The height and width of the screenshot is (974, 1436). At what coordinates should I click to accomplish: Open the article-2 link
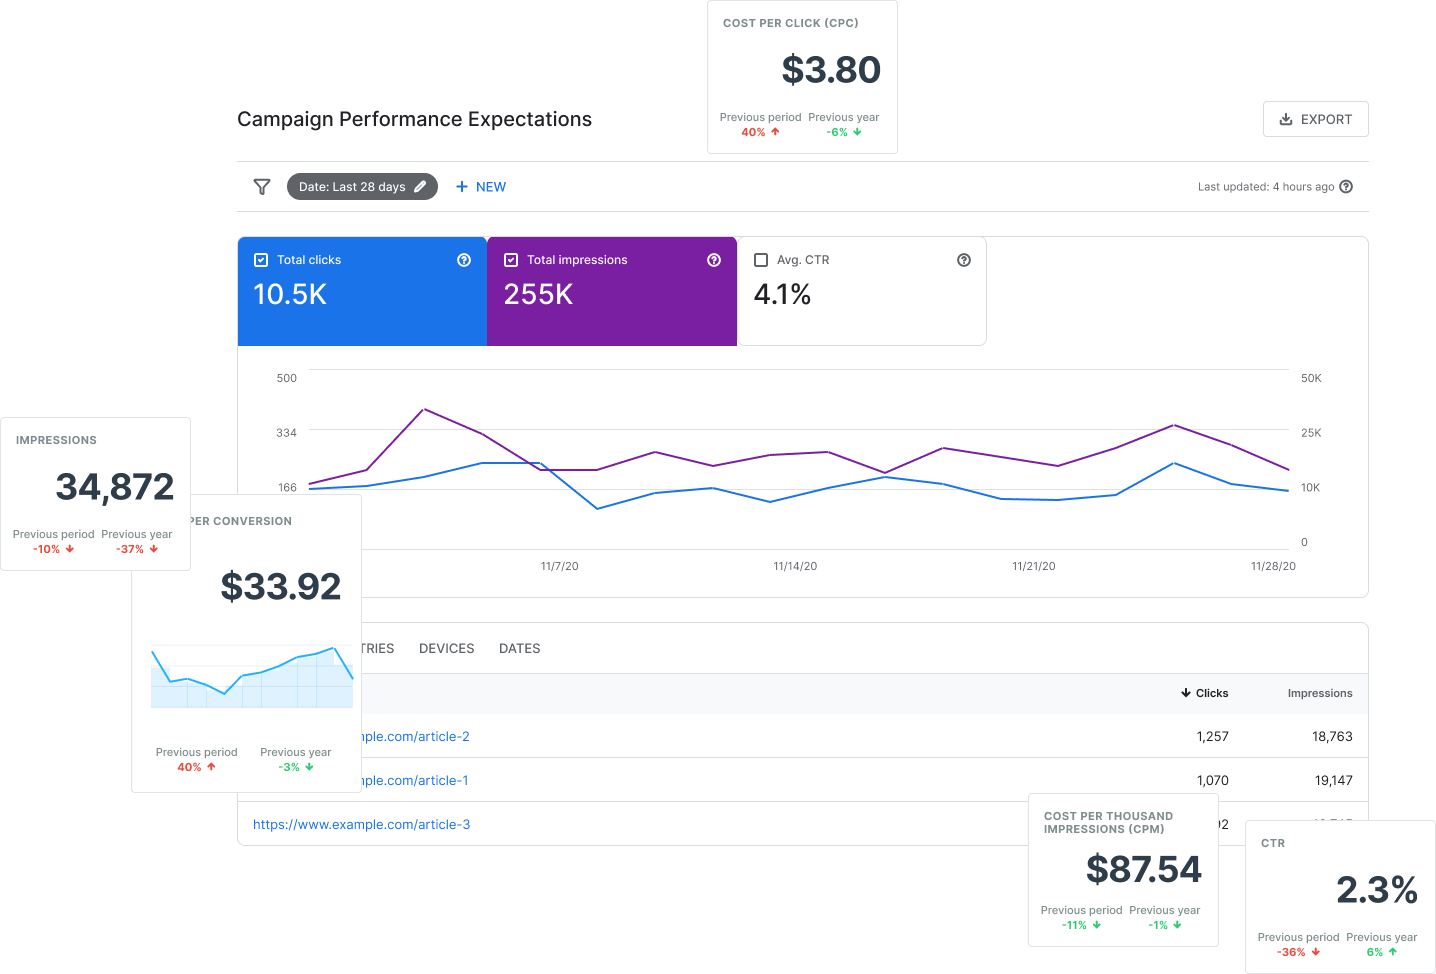(x=415, y=737)
